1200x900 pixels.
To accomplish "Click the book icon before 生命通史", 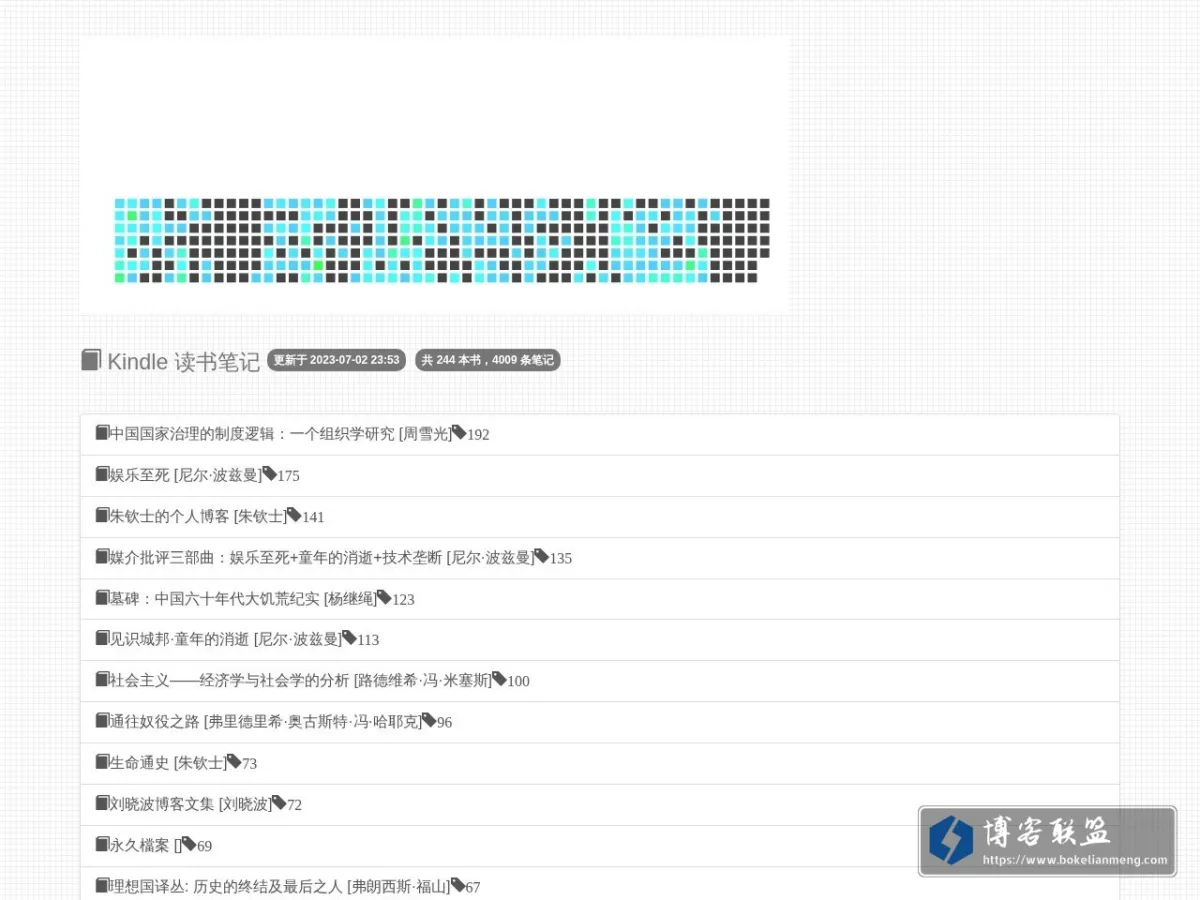I will click(x=102, y=762).
